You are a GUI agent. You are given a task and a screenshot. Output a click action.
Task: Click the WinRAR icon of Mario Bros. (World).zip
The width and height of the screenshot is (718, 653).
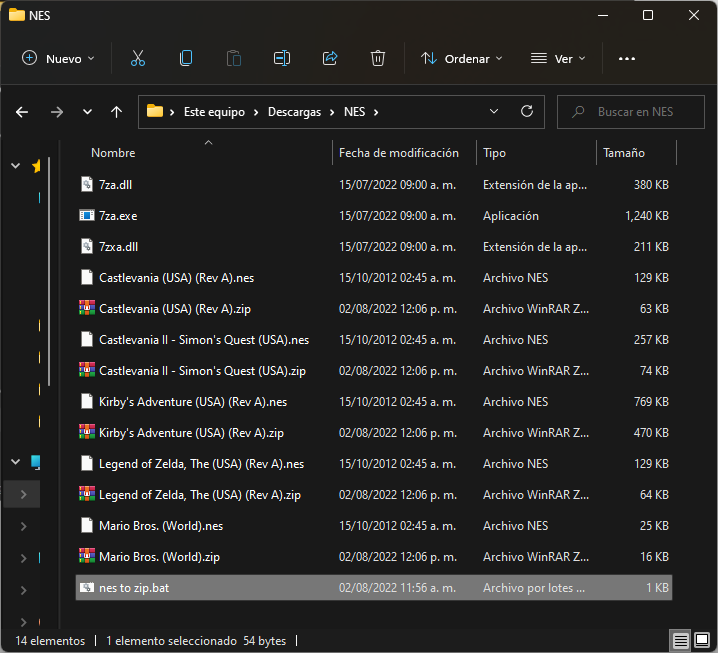87,556
